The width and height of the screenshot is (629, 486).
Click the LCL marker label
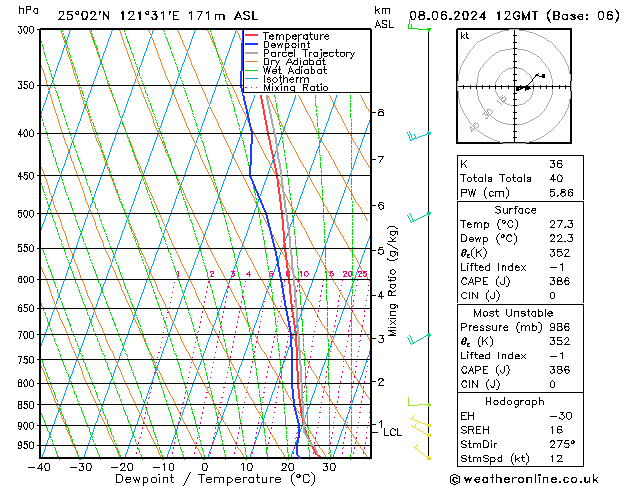point(393,433)
